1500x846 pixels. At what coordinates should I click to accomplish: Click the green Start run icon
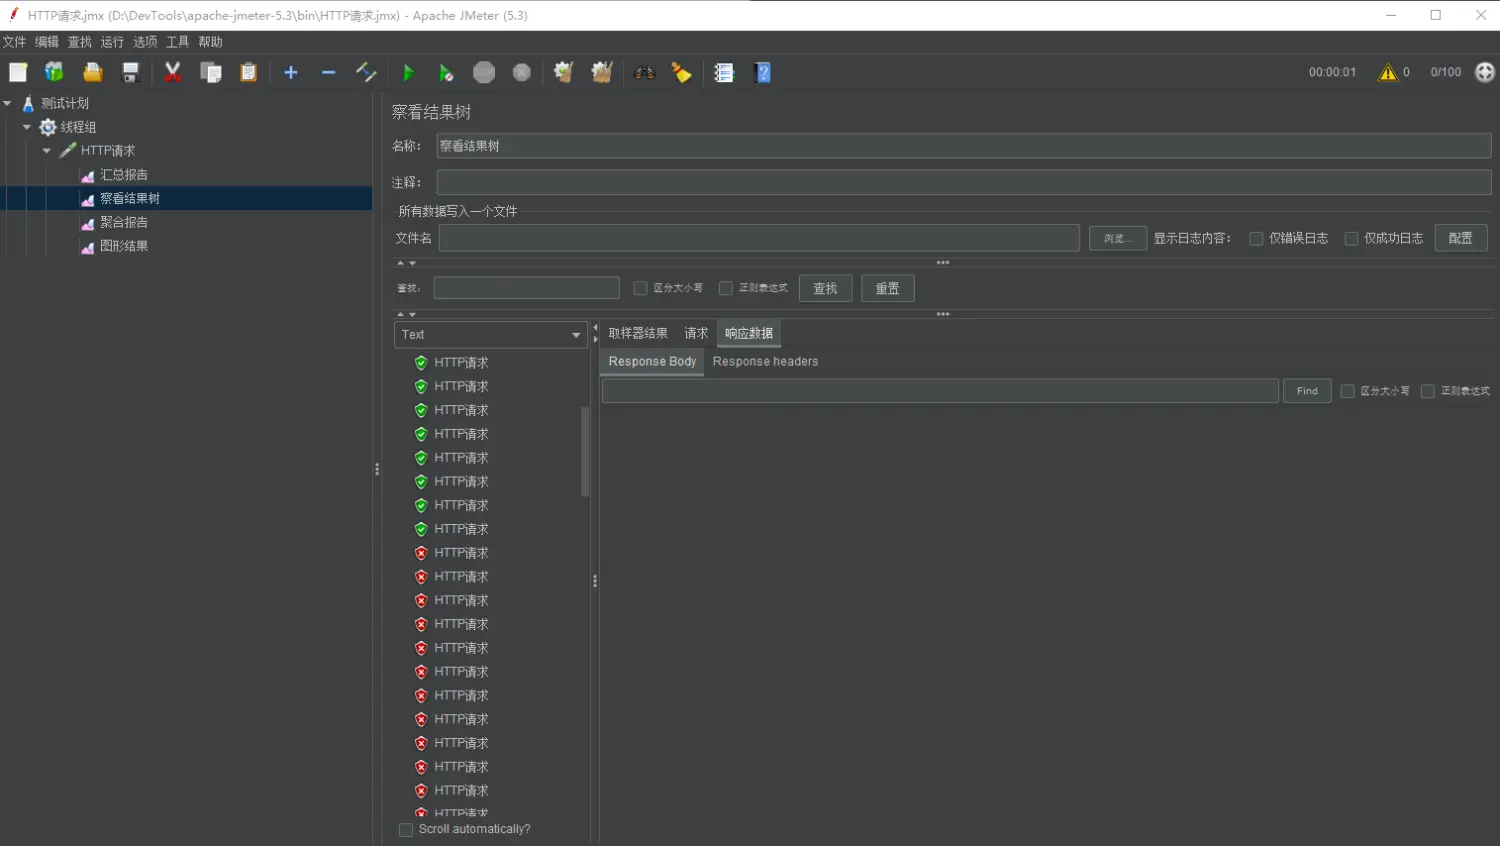(x=408, y=73)
